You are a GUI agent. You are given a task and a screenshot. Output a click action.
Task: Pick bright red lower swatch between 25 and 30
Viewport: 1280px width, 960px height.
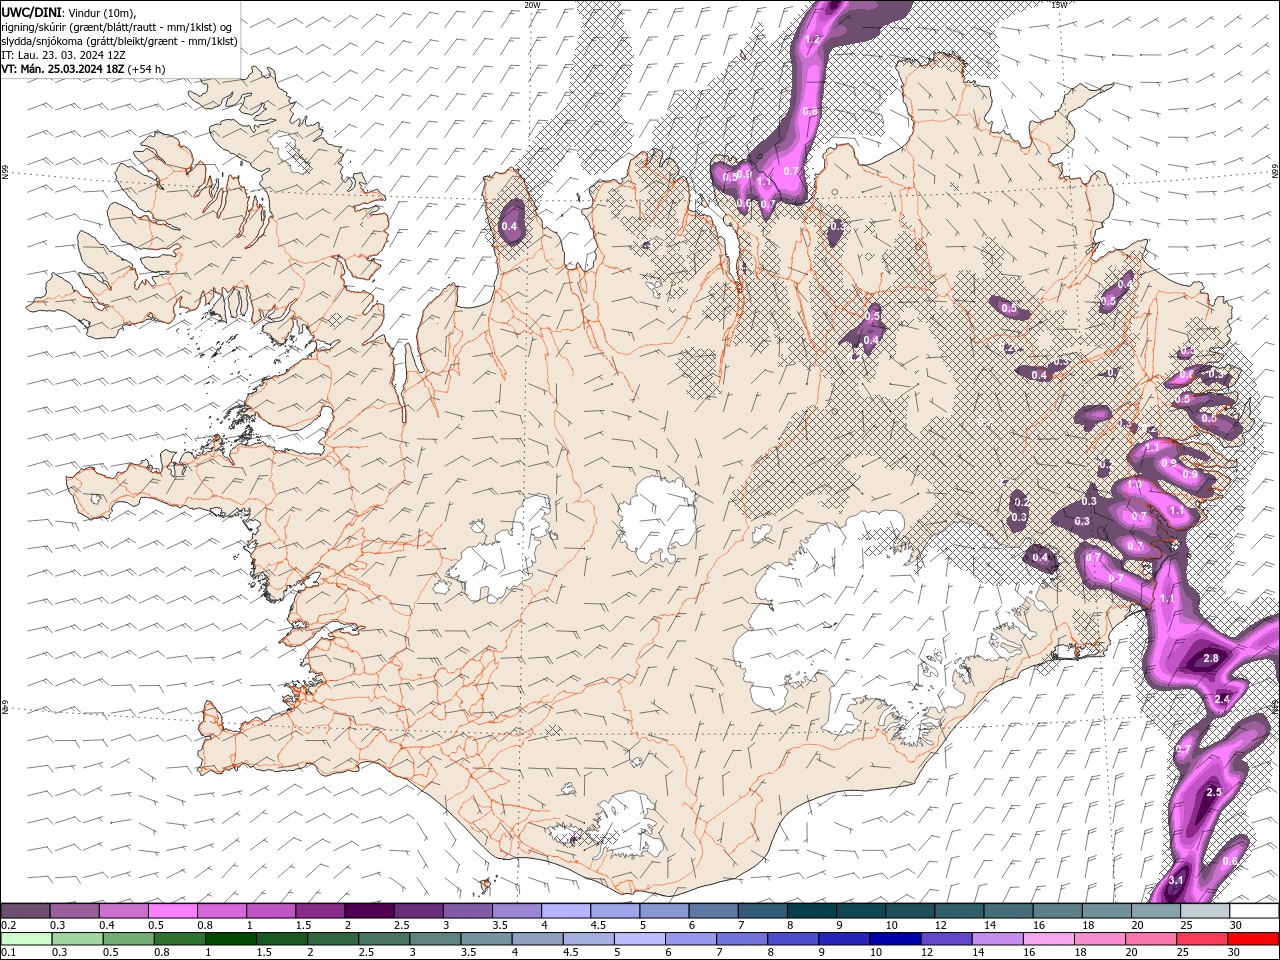click(x=1253, y=939)
